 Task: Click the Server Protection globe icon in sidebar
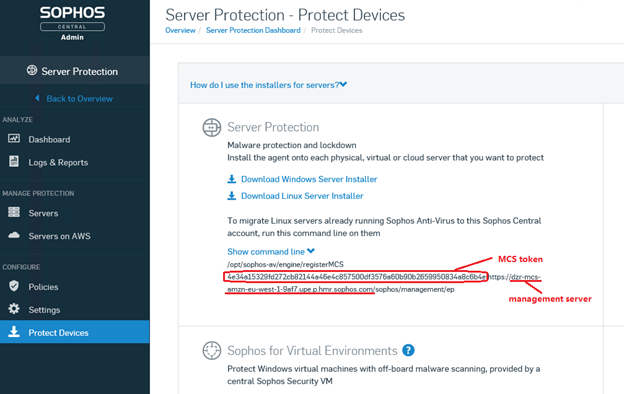[x=32, y=70]
